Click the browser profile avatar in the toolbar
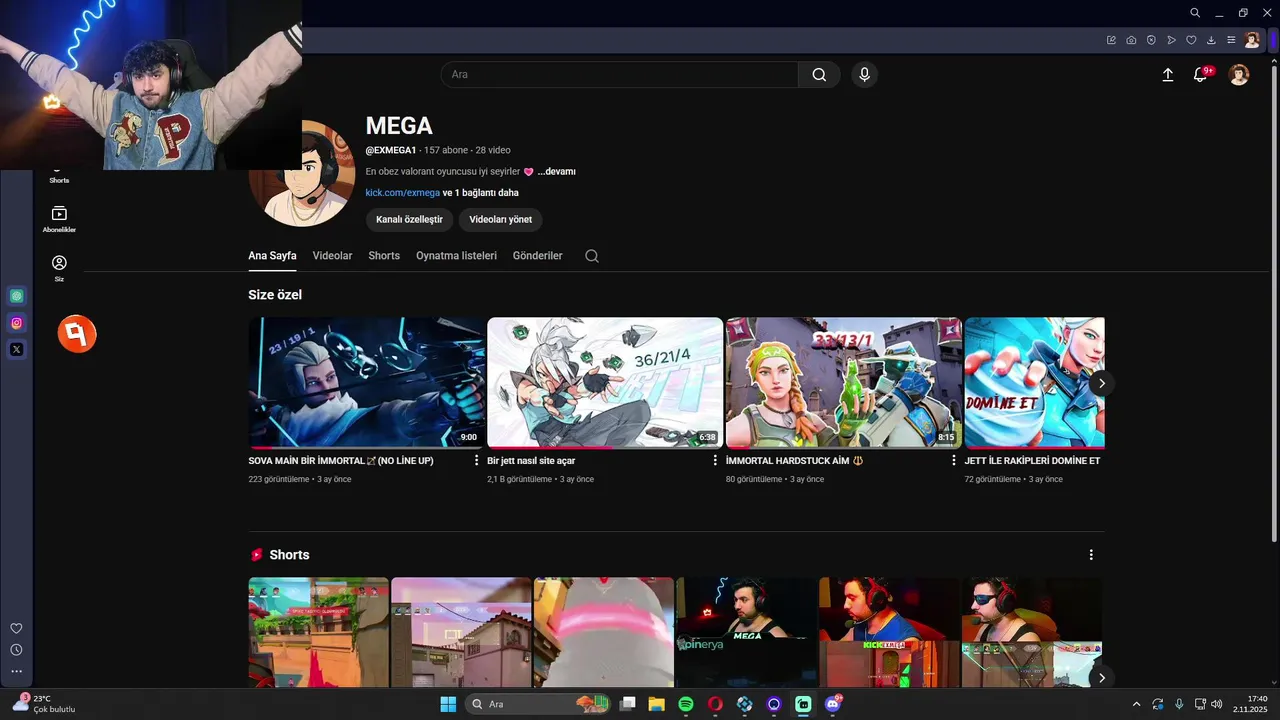Screen dimensions: 1280x720 click(1252, 40)
